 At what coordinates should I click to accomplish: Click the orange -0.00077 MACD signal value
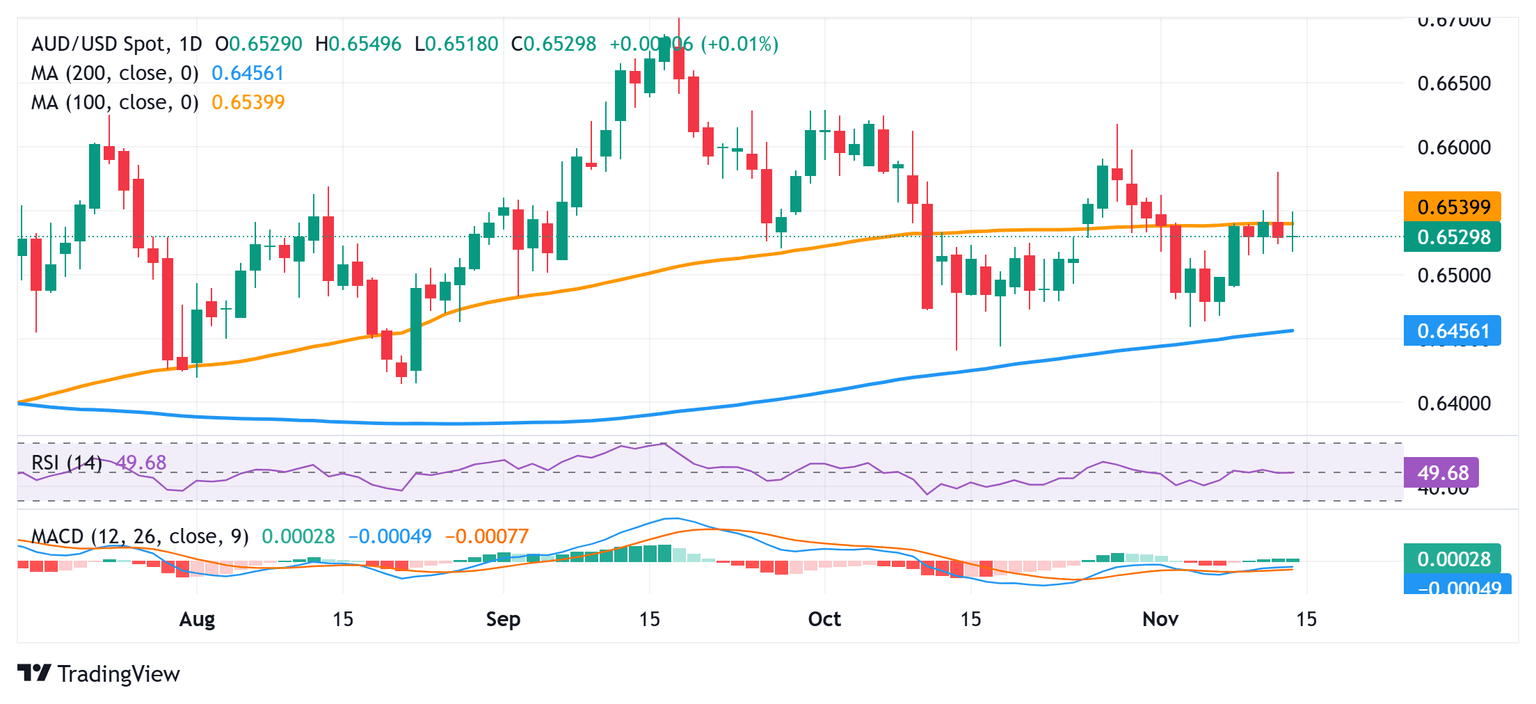(488, 536)
